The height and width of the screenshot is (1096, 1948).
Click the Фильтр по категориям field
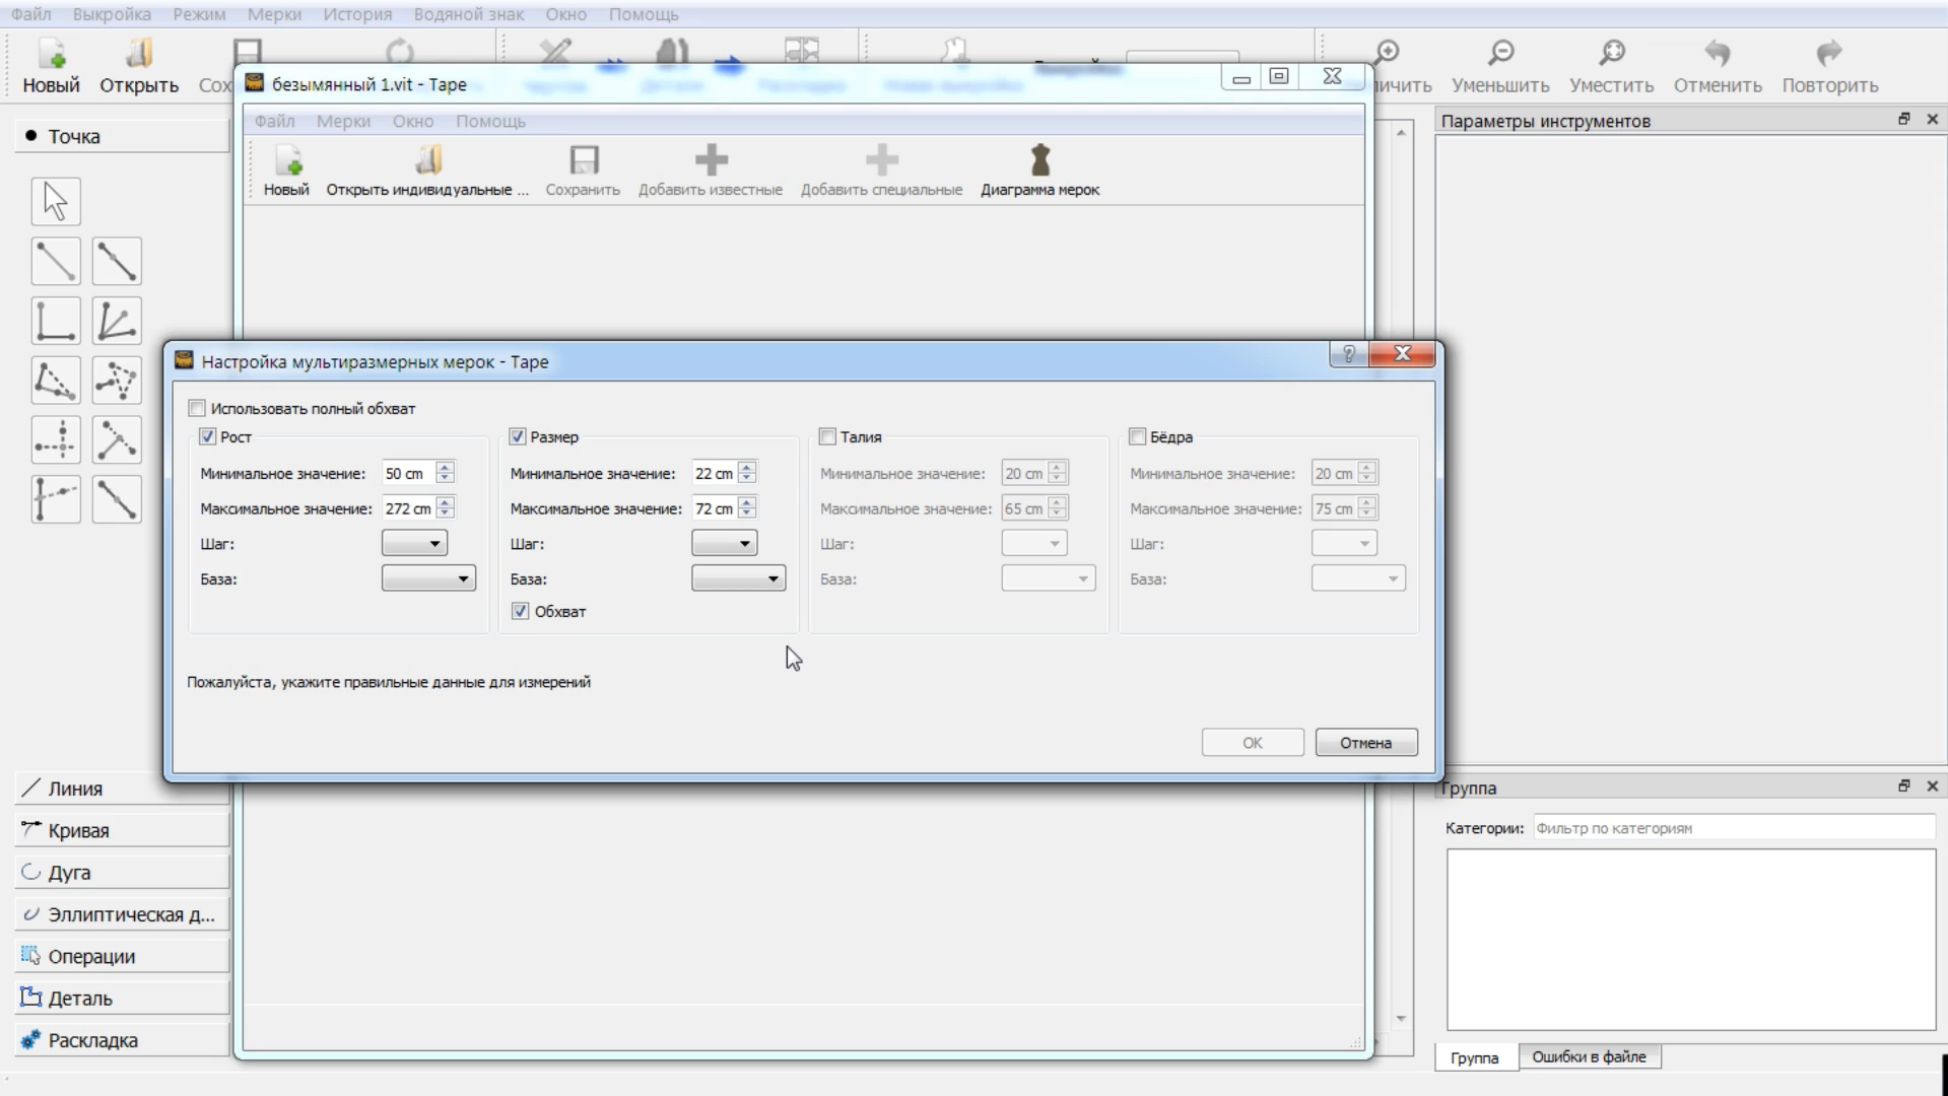tap(1734, 828)
